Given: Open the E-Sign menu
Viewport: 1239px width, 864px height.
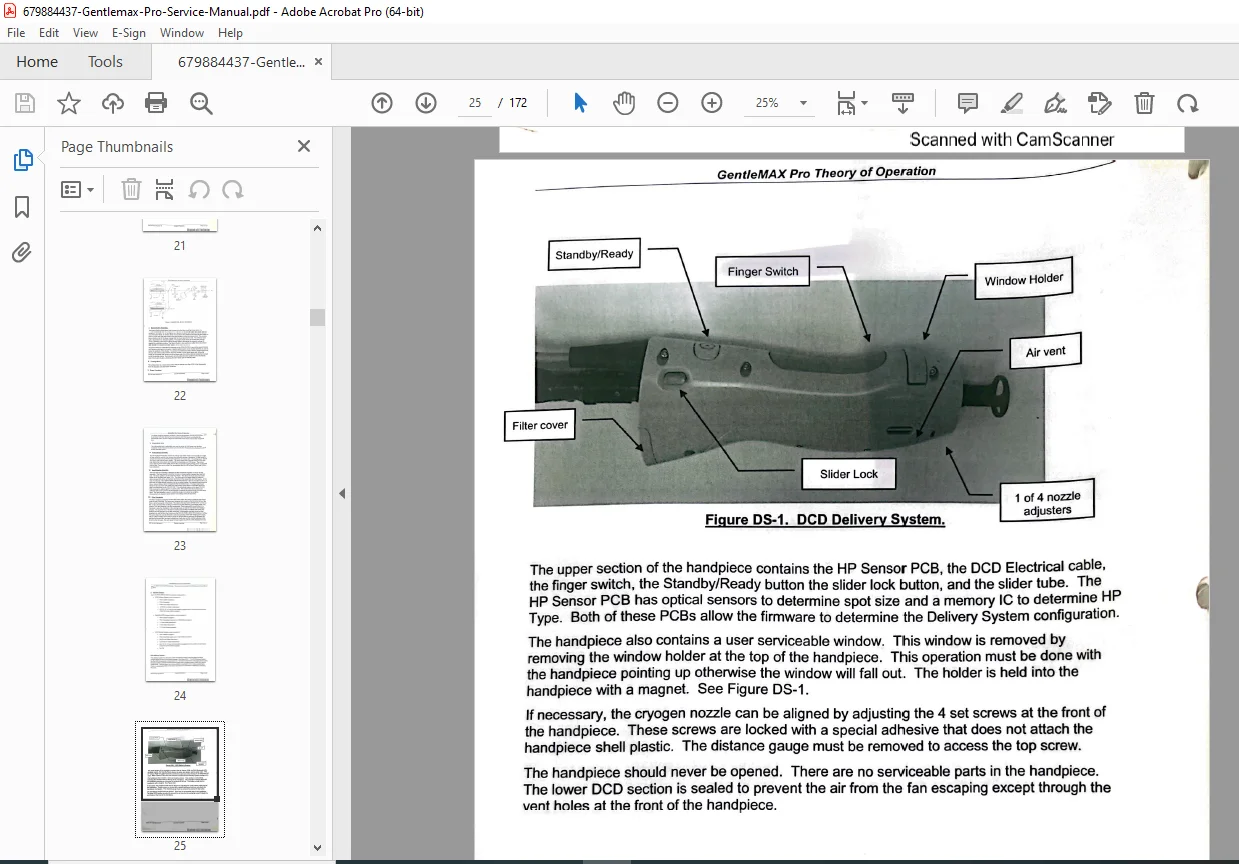Looking at the screenshot, I should pos(128,33).
